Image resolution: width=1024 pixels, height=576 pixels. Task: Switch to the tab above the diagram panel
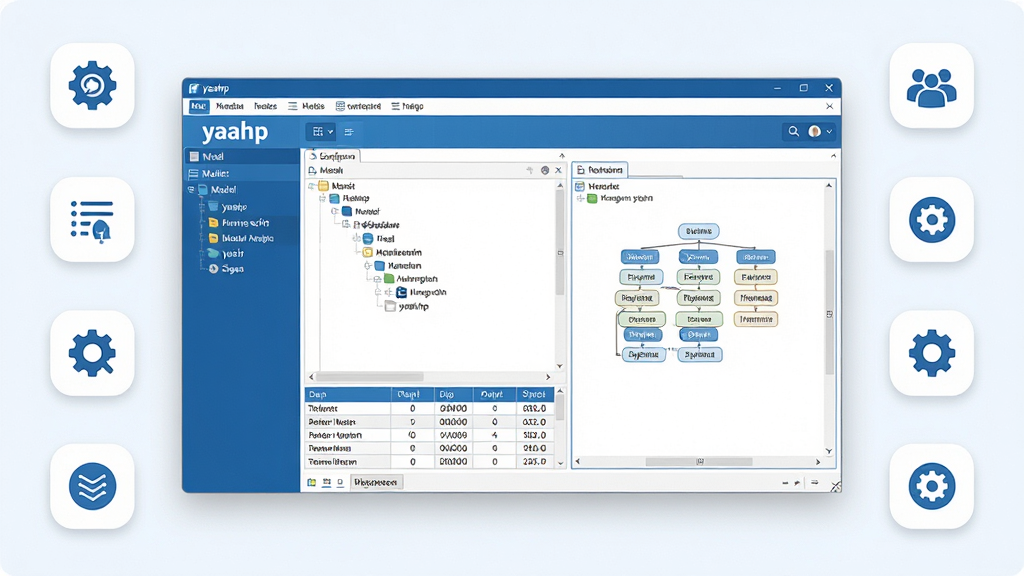[x=600, y=170]
